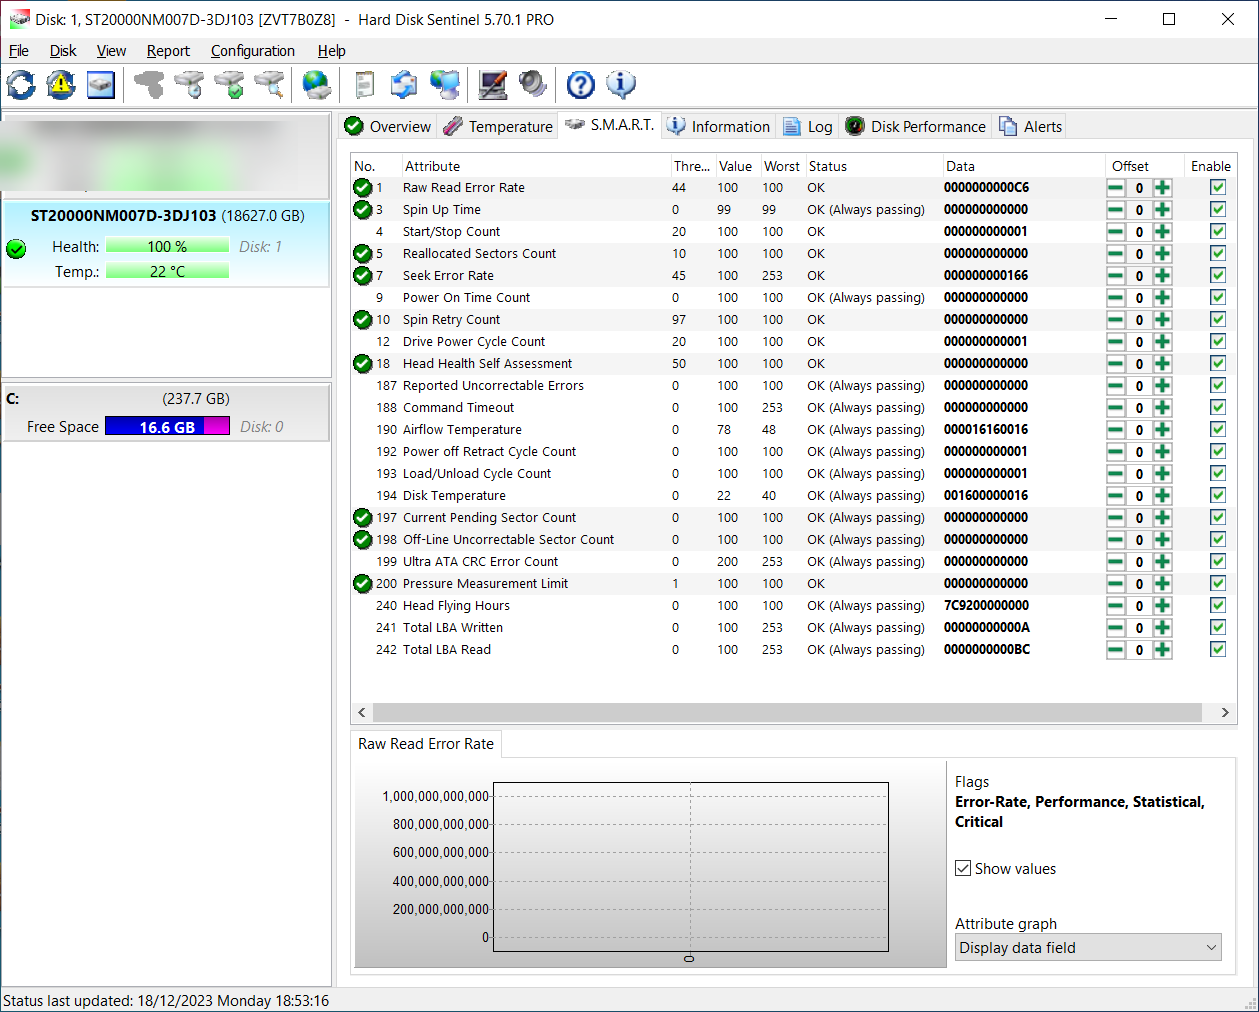Open the Attribute graph dropdown
The image size is (1259, 1012).
tap(1088, 948)
